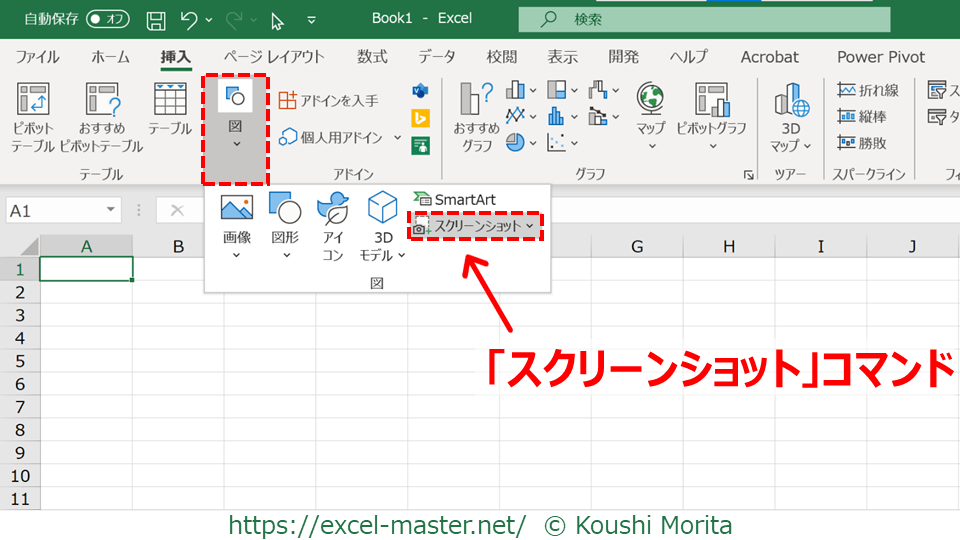Open the Data (データ) ribbon tab
Viewport: 960px width, 540px height.
(436, 57)
